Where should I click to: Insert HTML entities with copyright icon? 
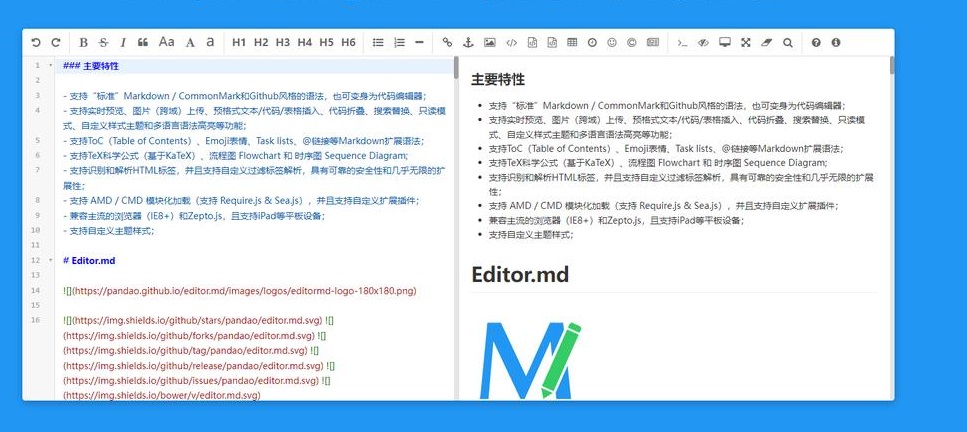(632, 43)
